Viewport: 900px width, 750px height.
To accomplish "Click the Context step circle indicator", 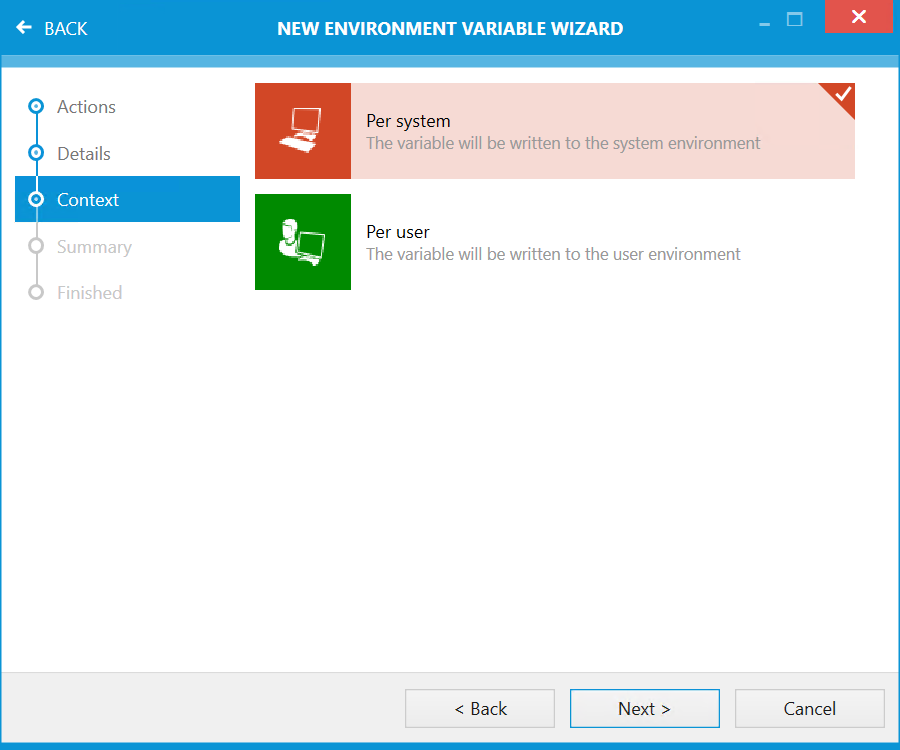I will click(x=36, y=199).
